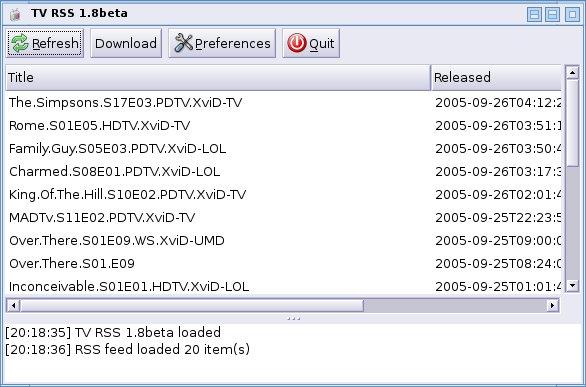Select King.Of.The.Hill.S10E02.PDTV.XviD-TV entry

127,195
